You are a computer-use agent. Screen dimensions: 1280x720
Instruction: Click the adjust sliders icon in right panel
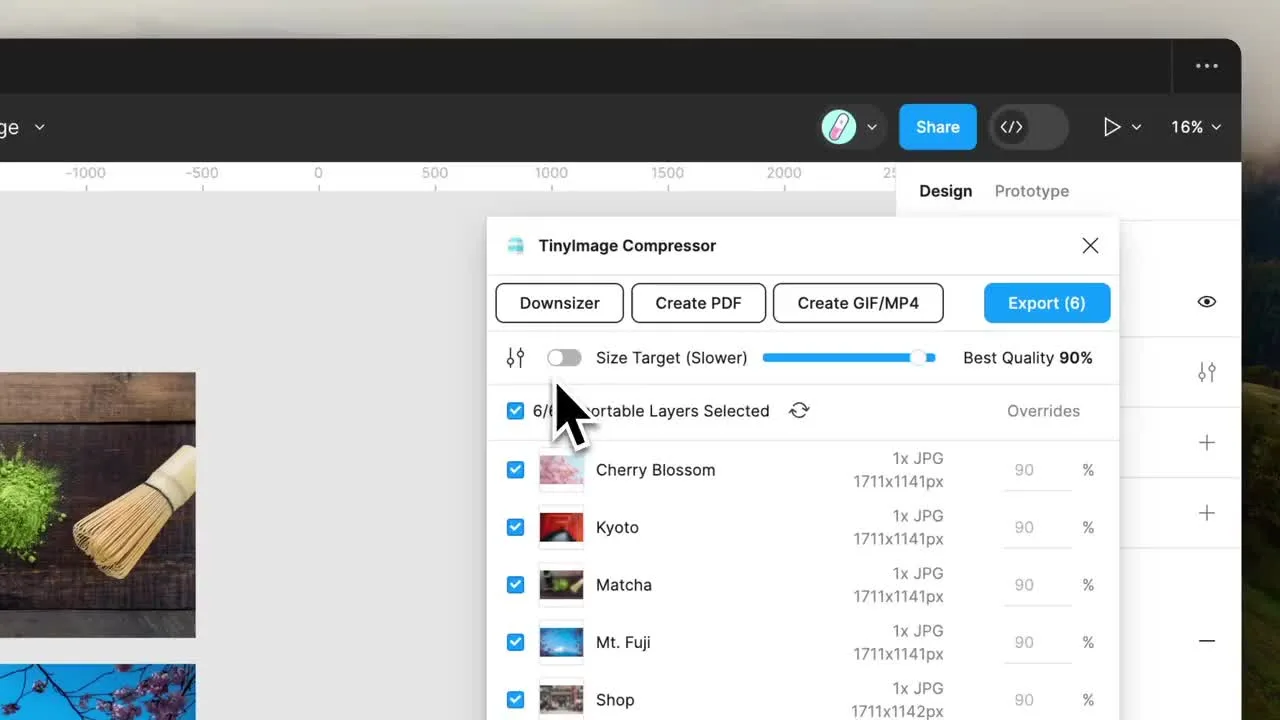pos(1207,372)
